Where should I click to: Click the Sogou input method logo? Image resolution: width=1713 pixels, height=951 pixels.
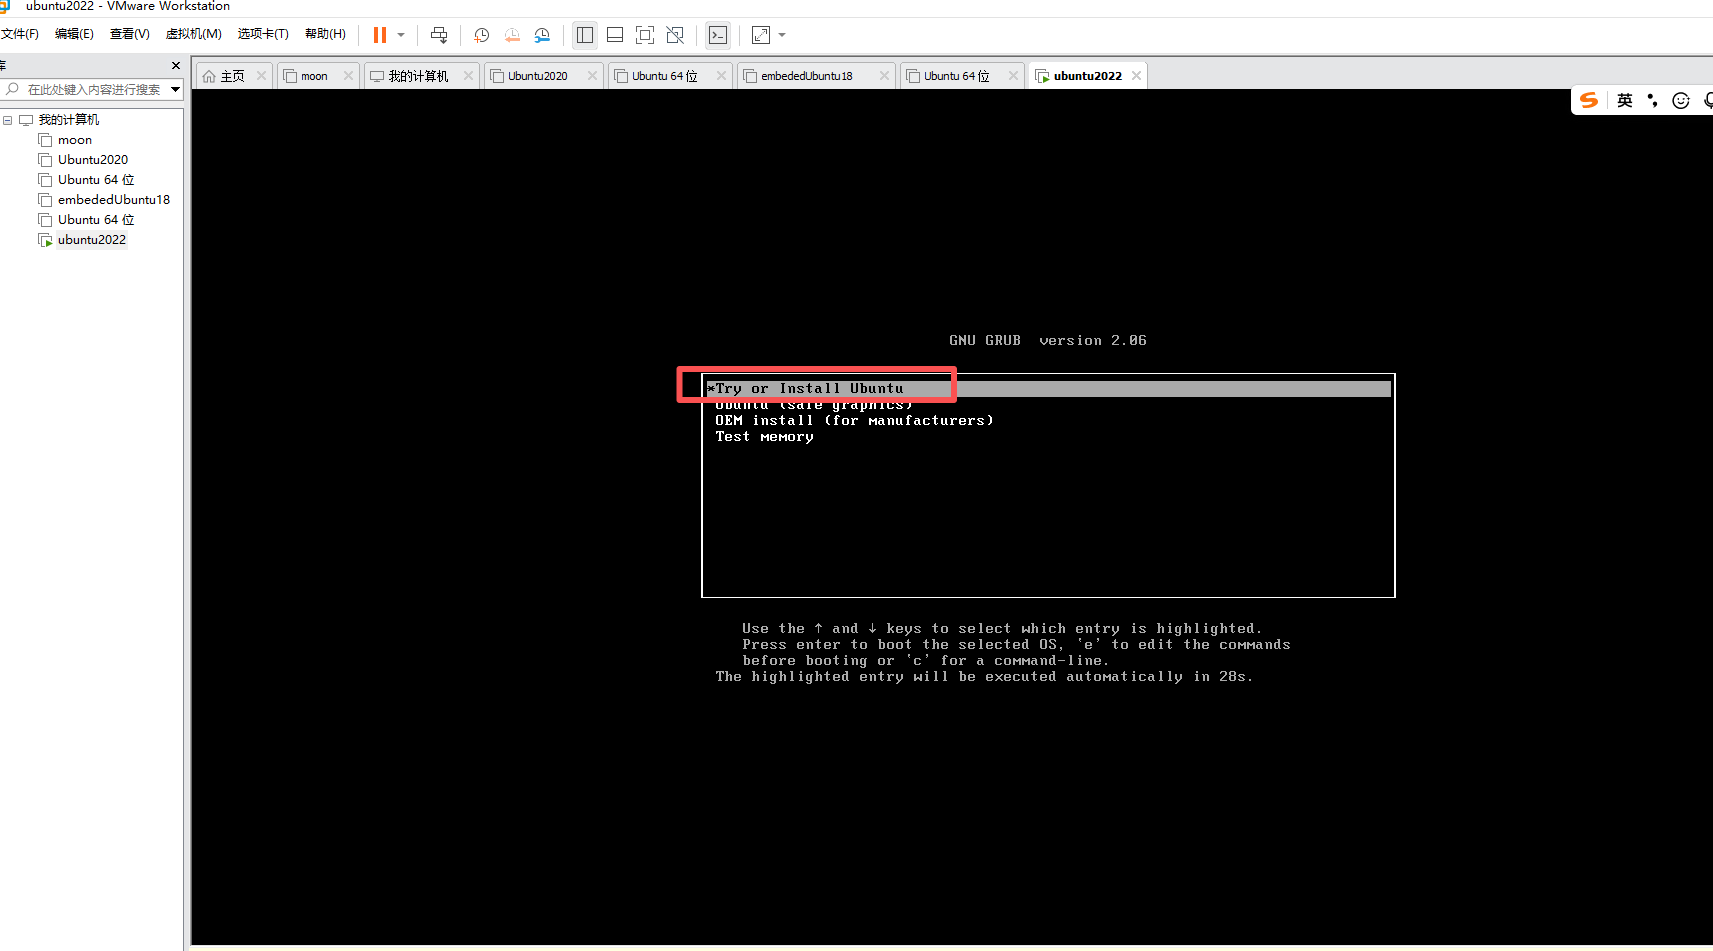pos(1589,100)
